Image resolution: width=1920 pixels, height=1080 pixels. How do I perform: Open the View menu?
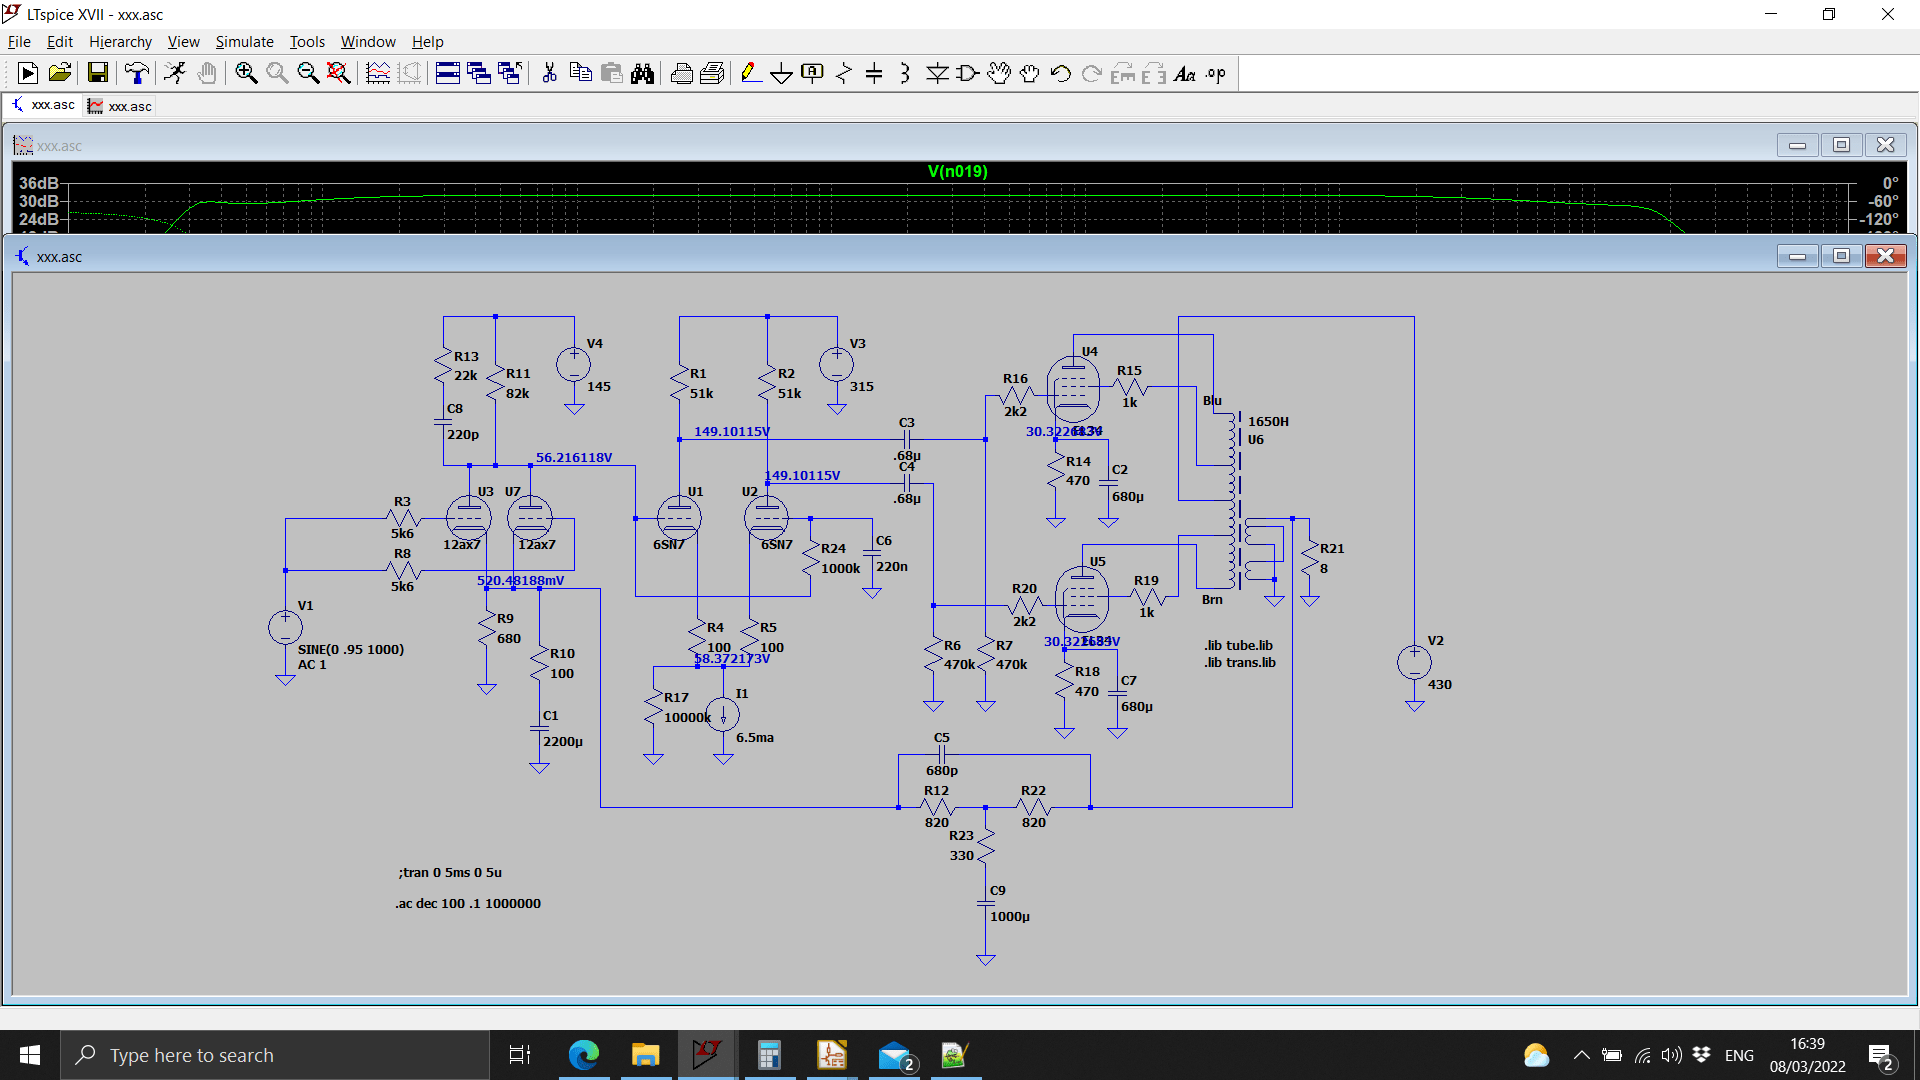pyautogui.click(x=183, y=41)
